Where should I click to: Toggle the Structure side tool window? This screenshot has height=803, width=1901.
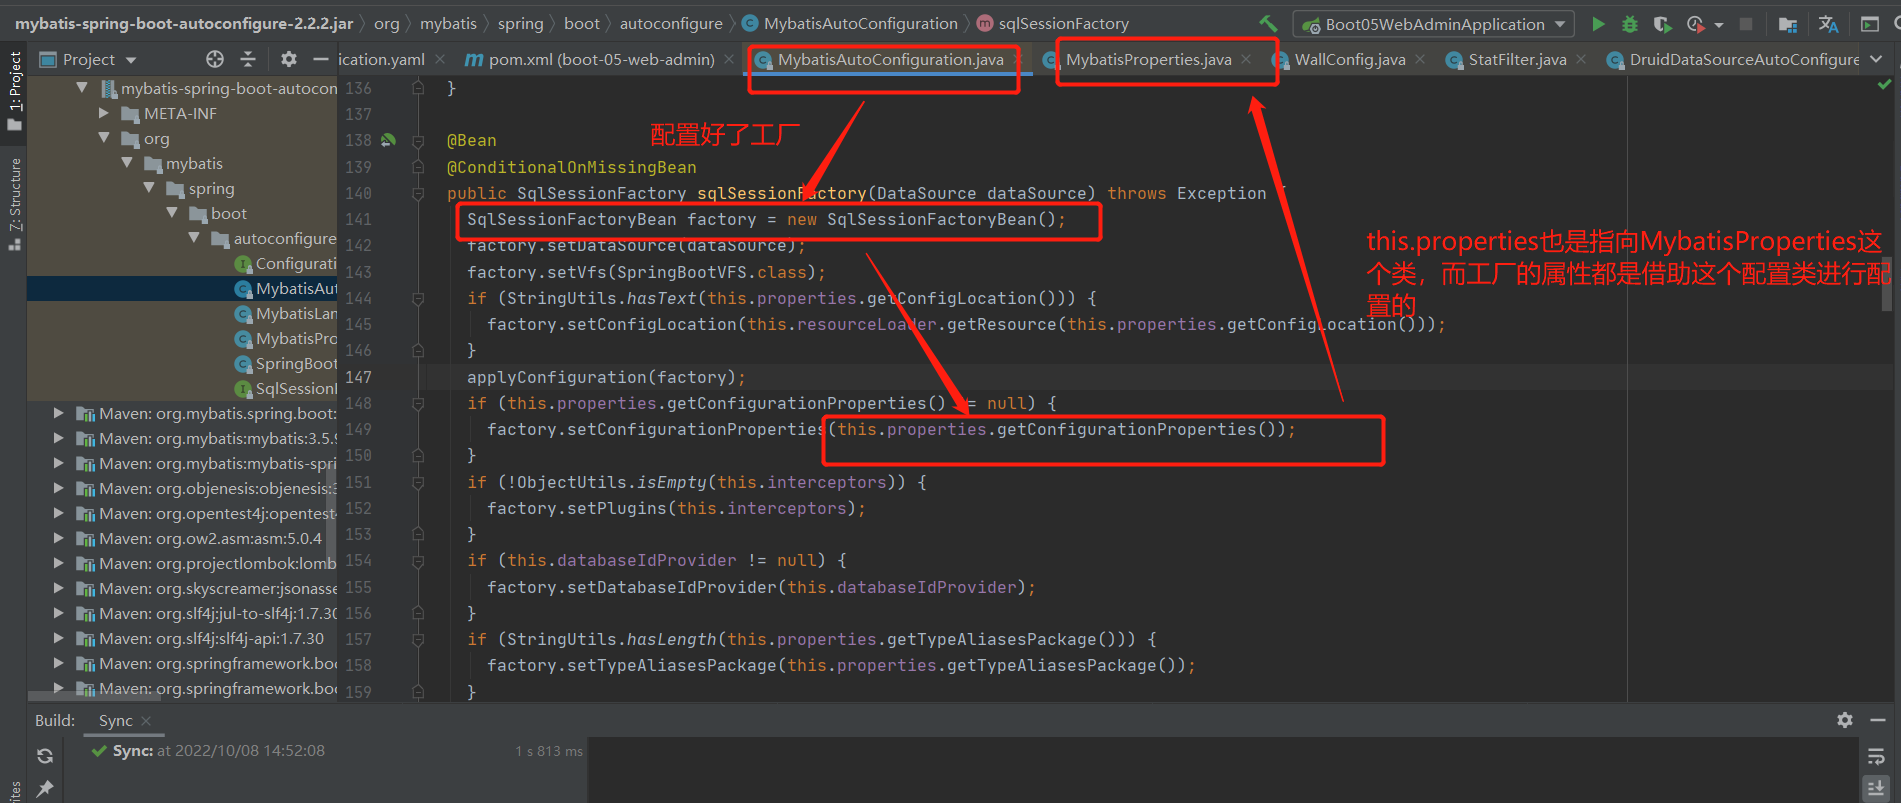(14, 204)
